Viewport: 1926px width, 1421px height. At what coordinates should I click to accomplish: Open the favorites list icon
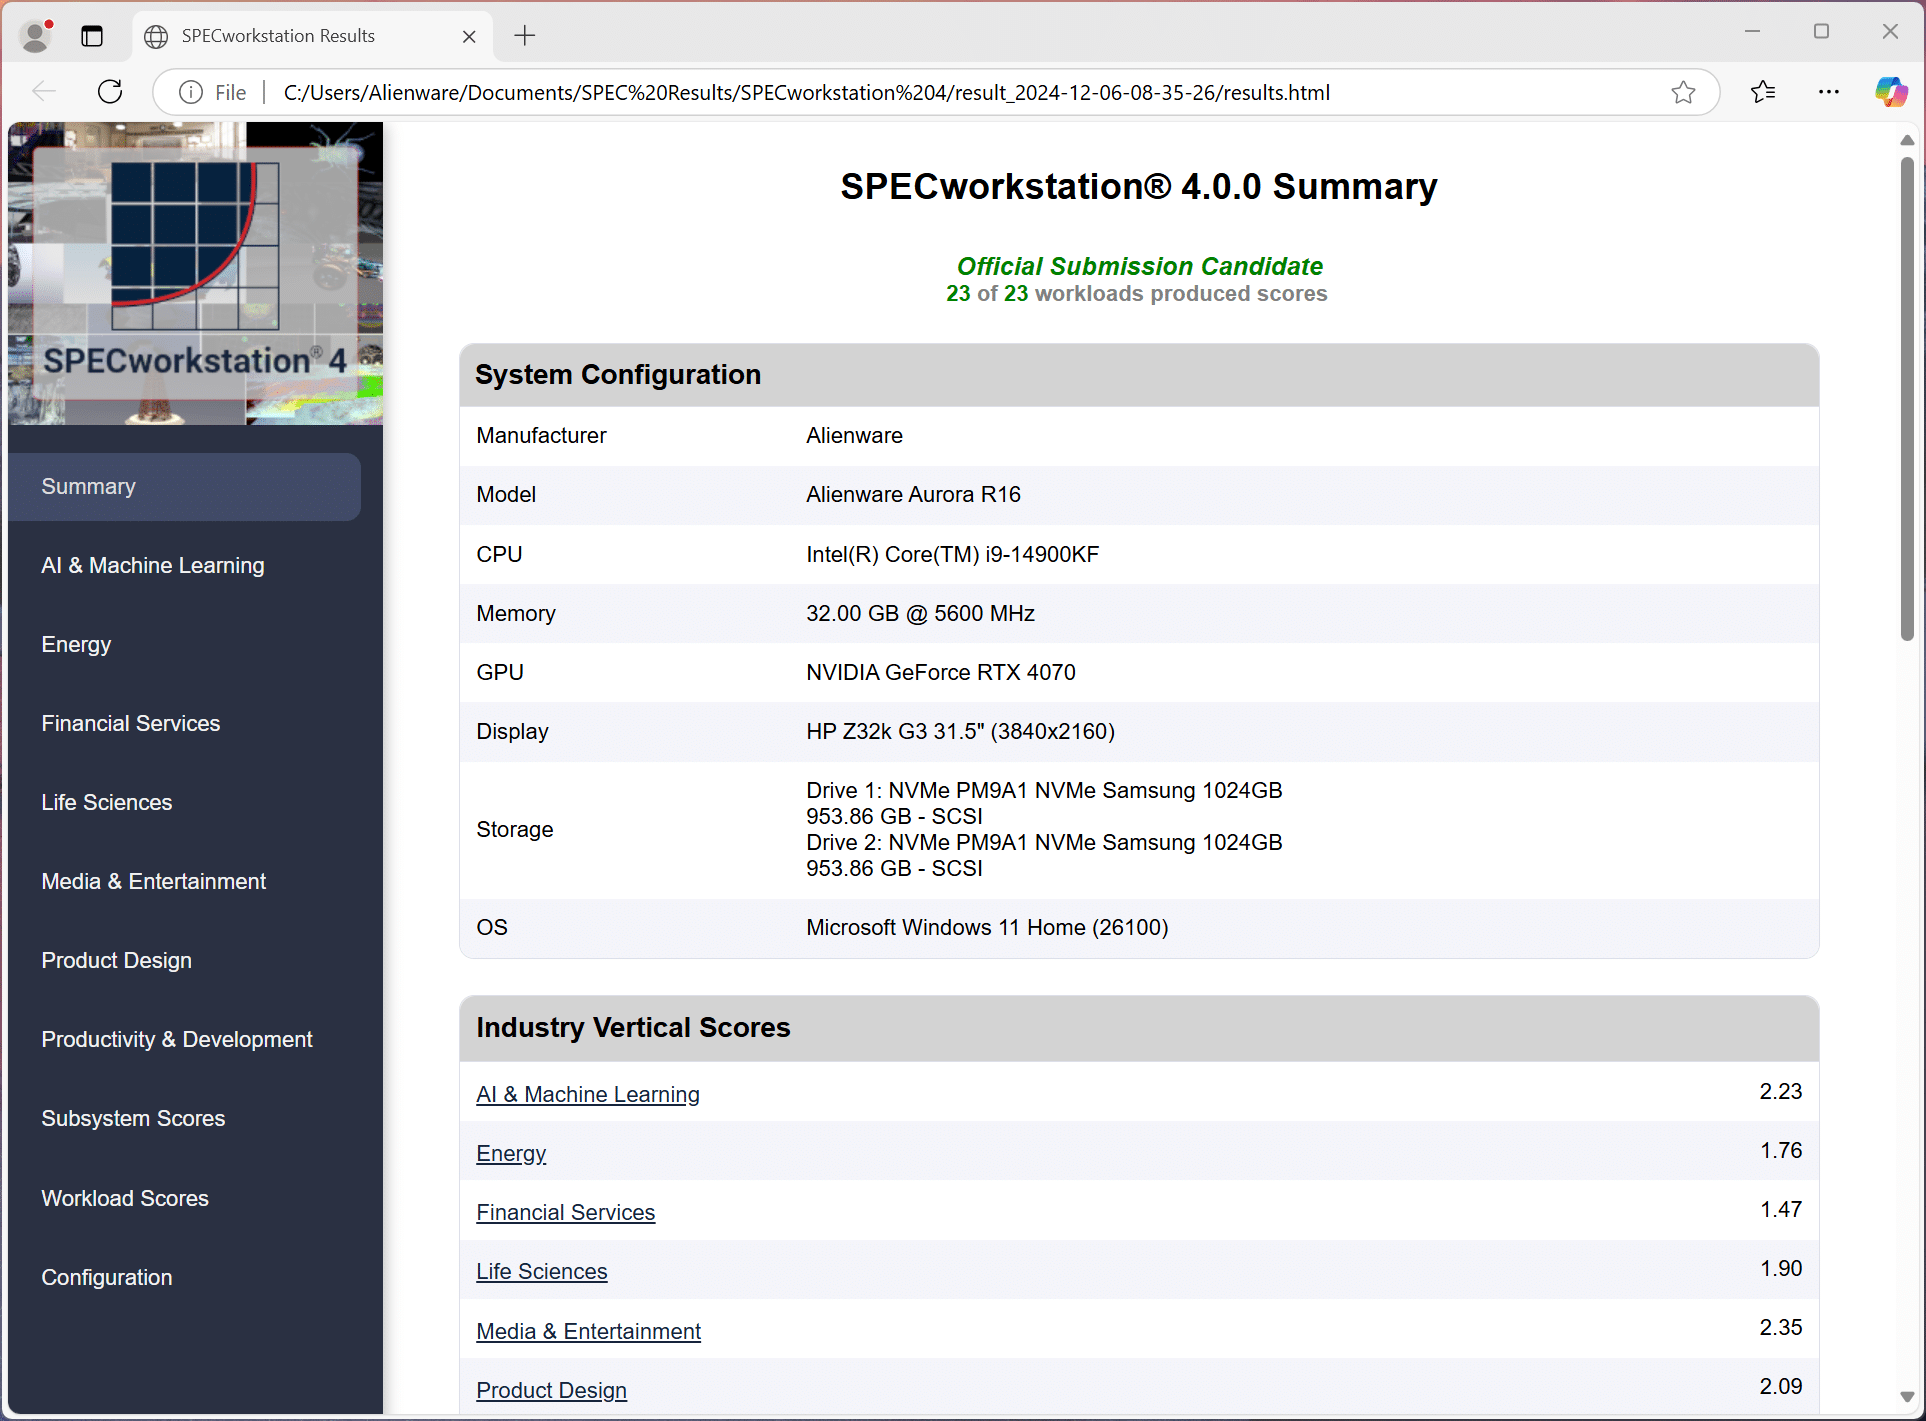[x=1763, y=92]
